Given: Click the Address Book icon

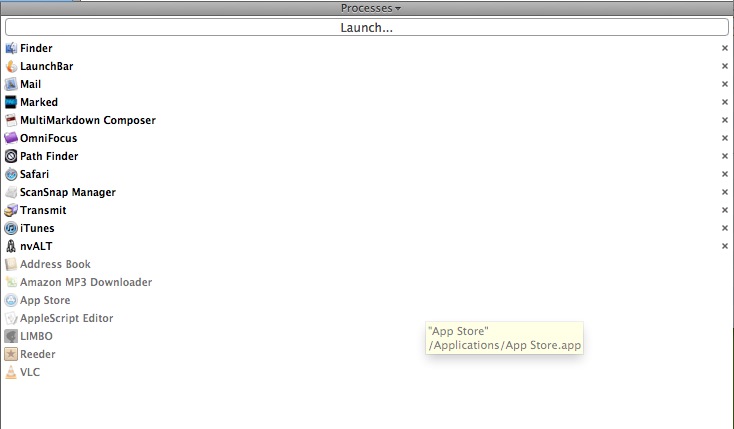Looking at the screenshot, I should tap(11, 264).
